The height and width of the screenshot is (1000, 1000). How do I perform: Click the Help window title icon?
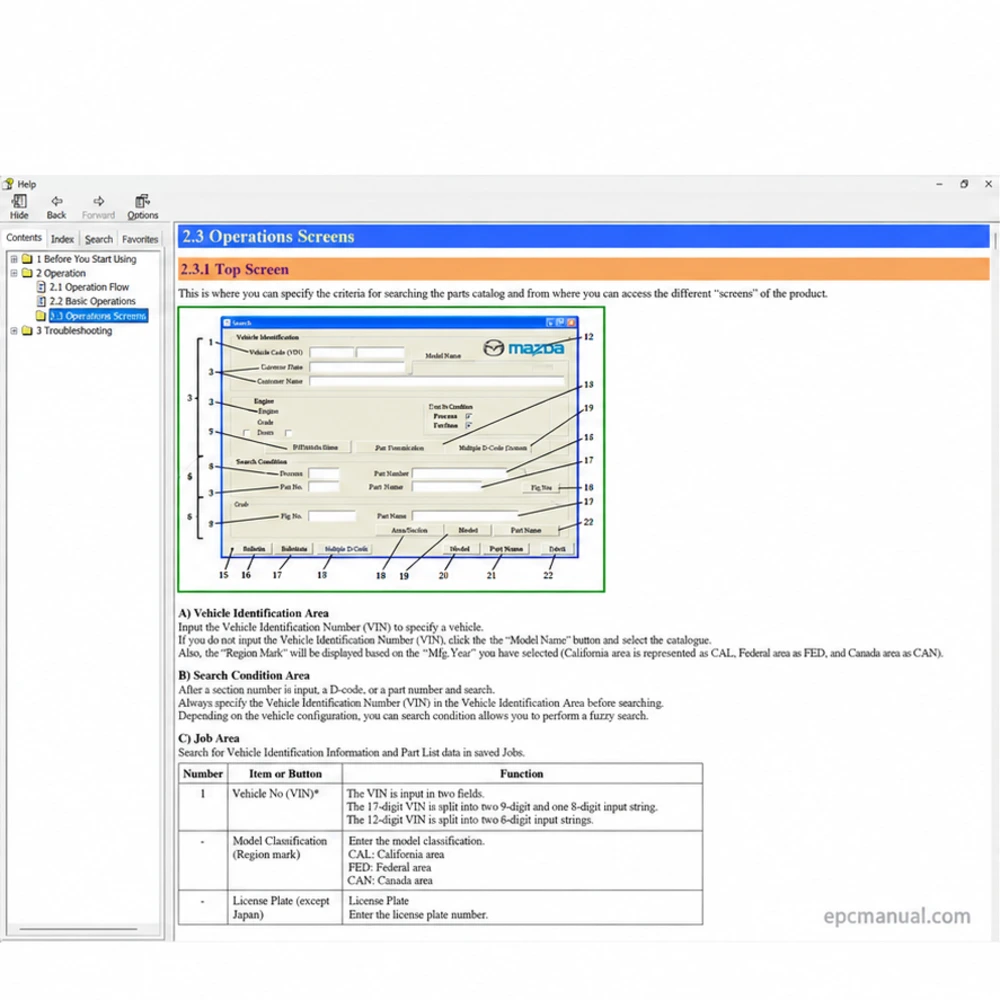pos(8,184)
